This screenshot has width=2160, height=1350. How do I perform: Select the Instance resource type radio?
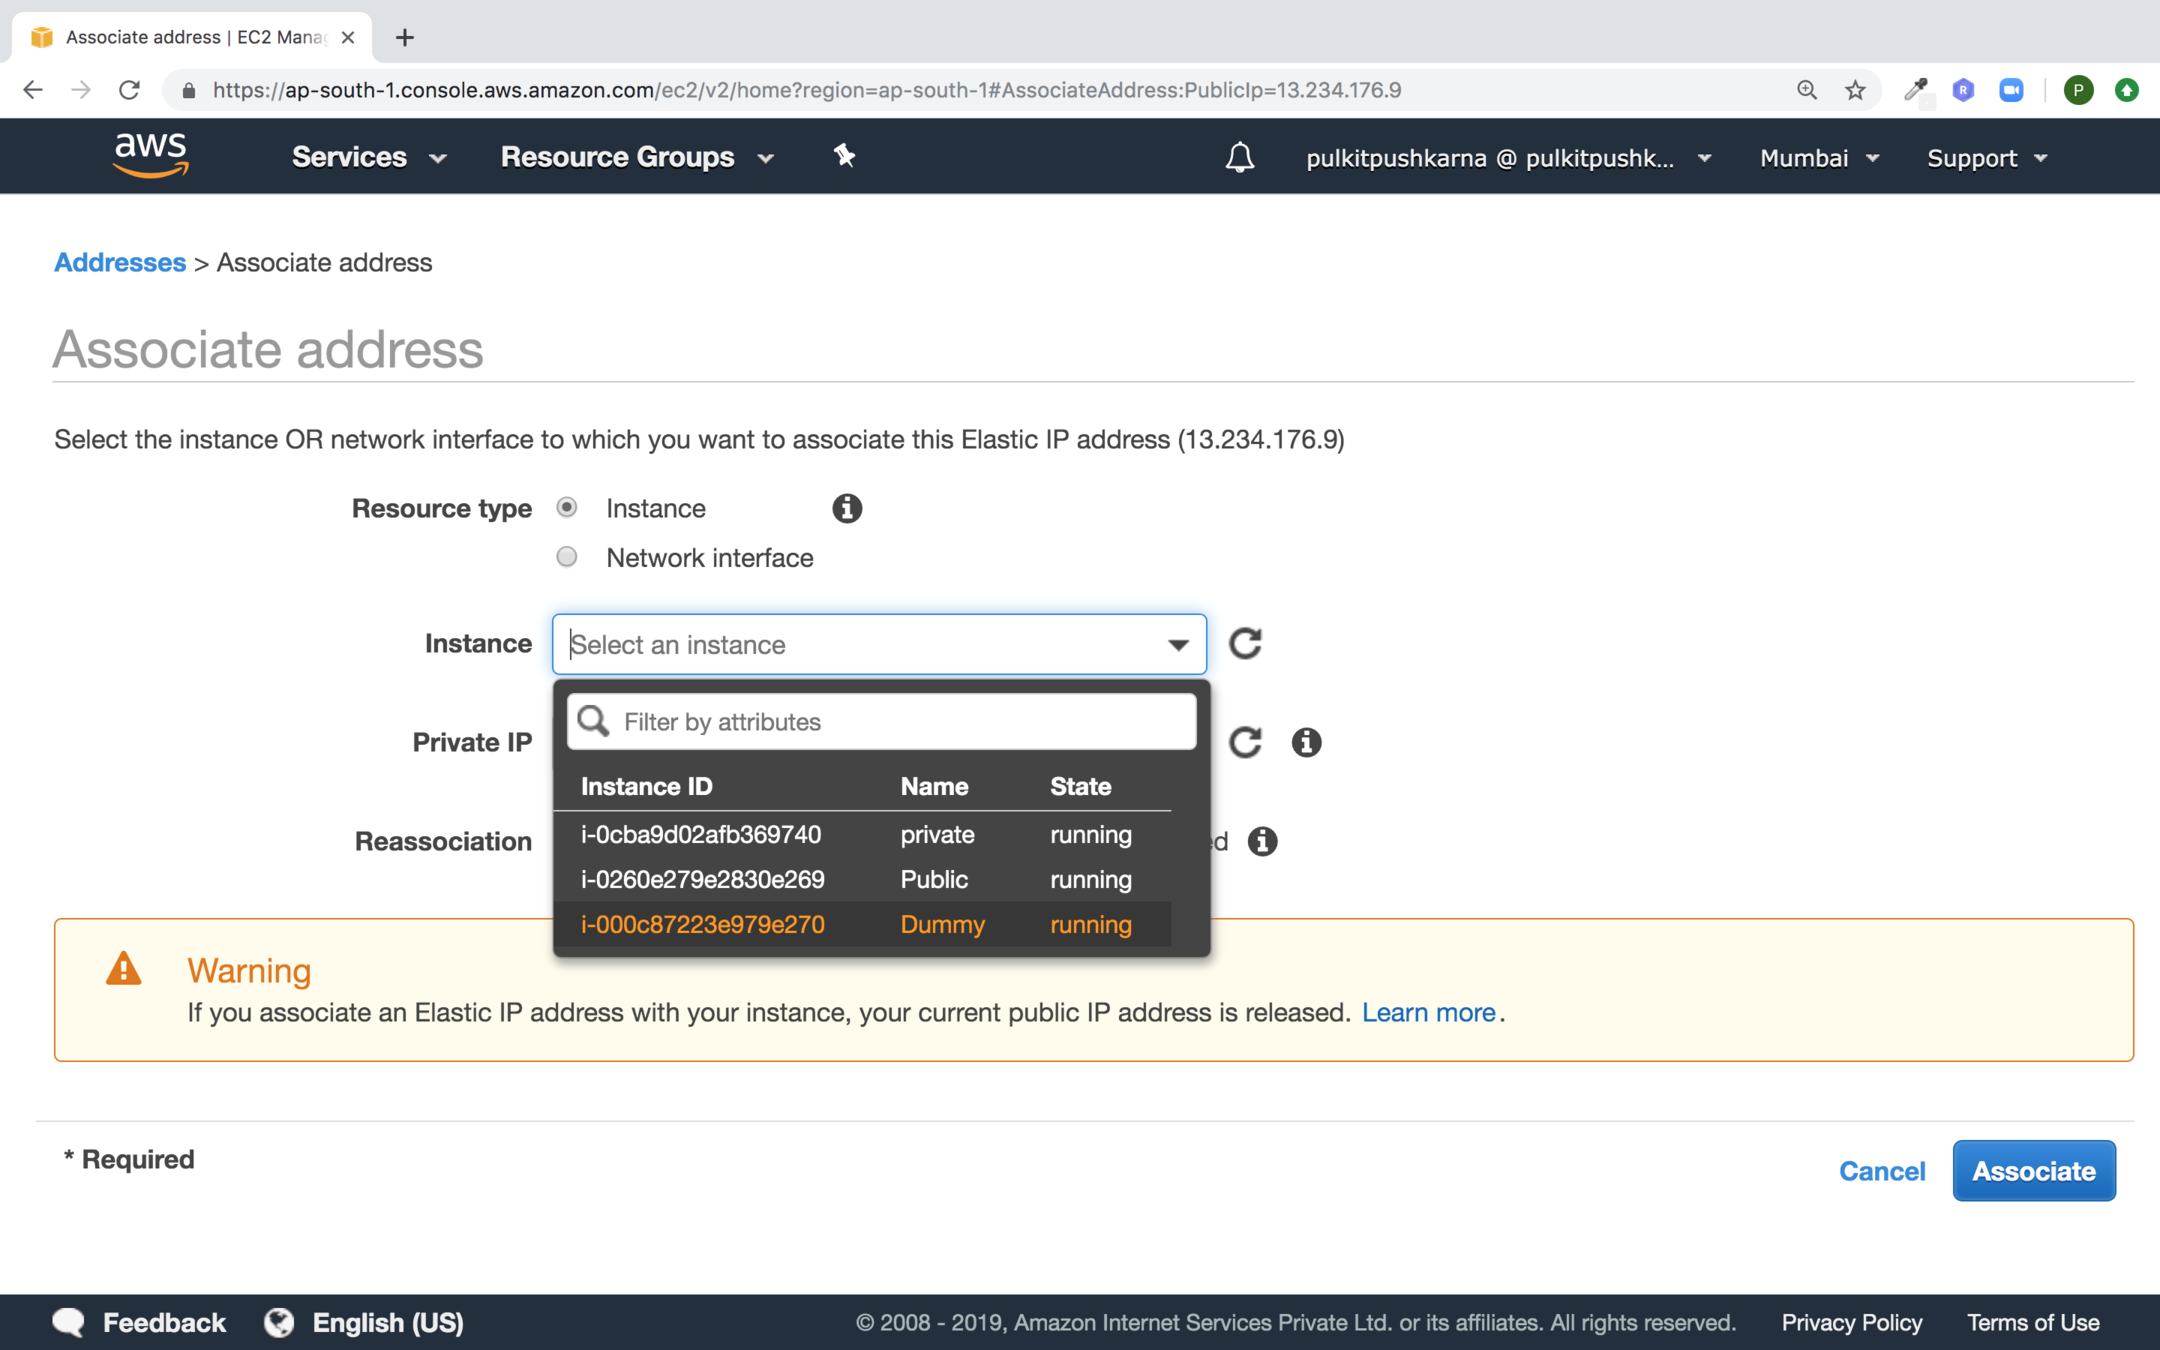click(x=567, y=507)
